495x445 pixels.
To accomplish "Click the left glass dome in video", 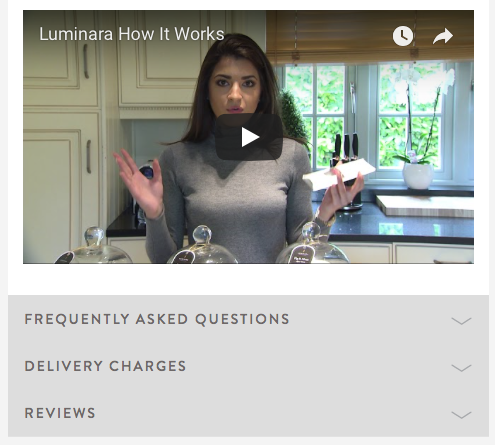I will pyautogui.click(x=94, y=246).
